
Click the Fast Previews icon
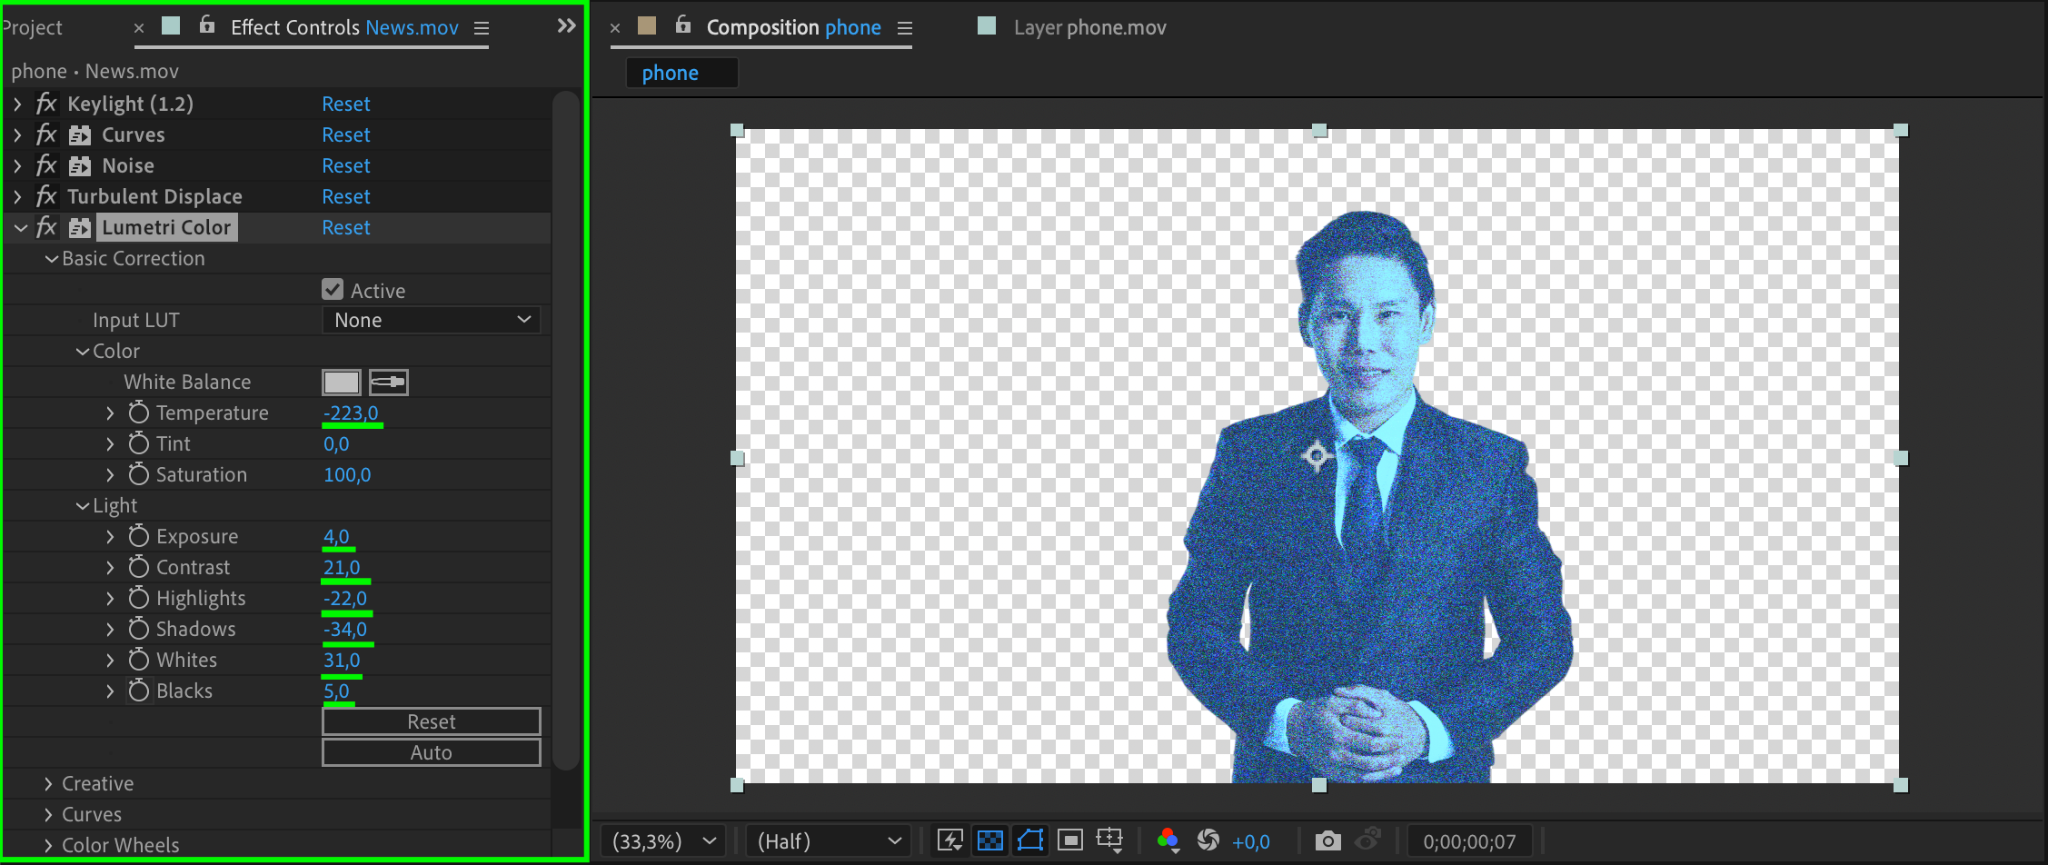[950, 841]
